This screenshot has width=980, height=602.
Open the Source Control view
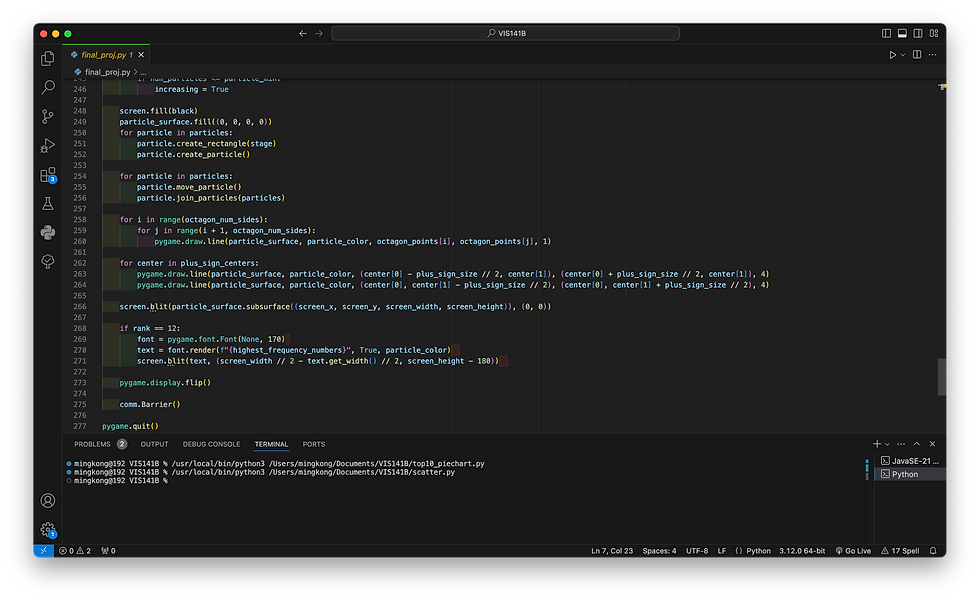click(47, 117)
